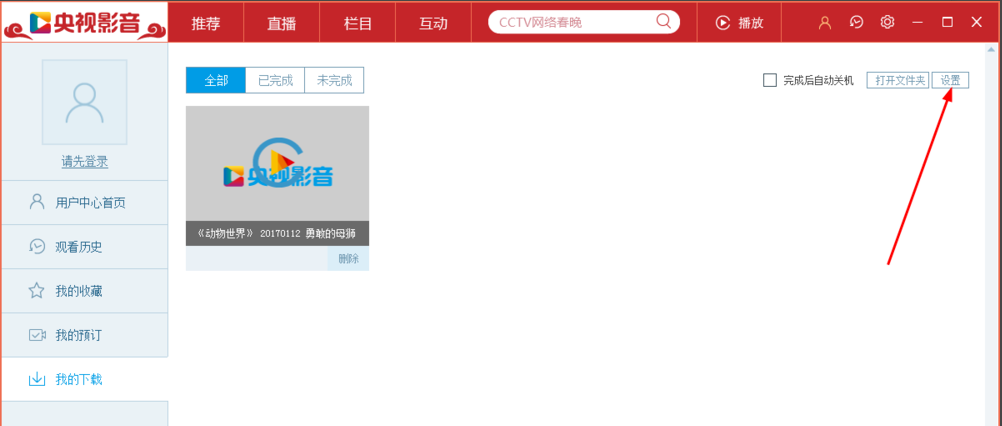This screenshot has width=1002, height=426.
Task: Switch to the 已完成 tab
Action: pos(275,80)
